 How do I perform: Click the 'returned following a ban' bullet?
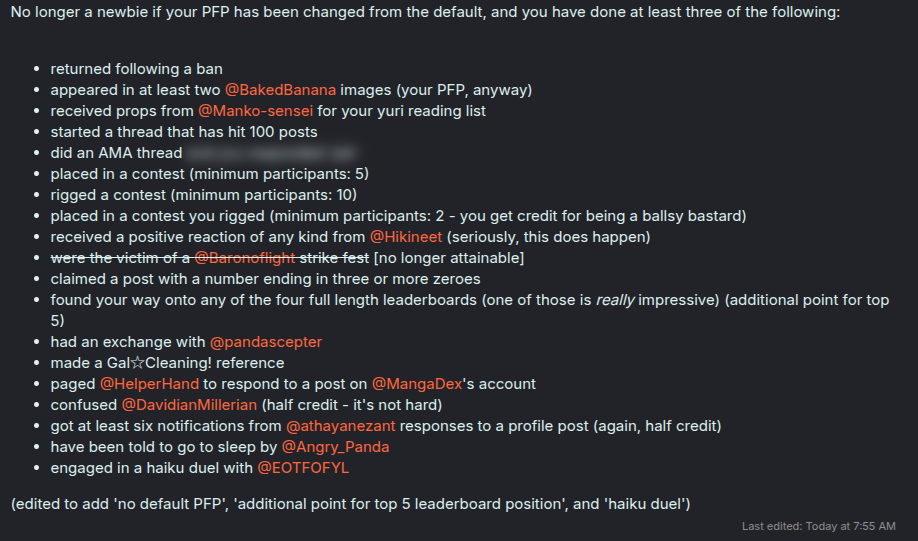pyautogui.click(x=136, y=69)
